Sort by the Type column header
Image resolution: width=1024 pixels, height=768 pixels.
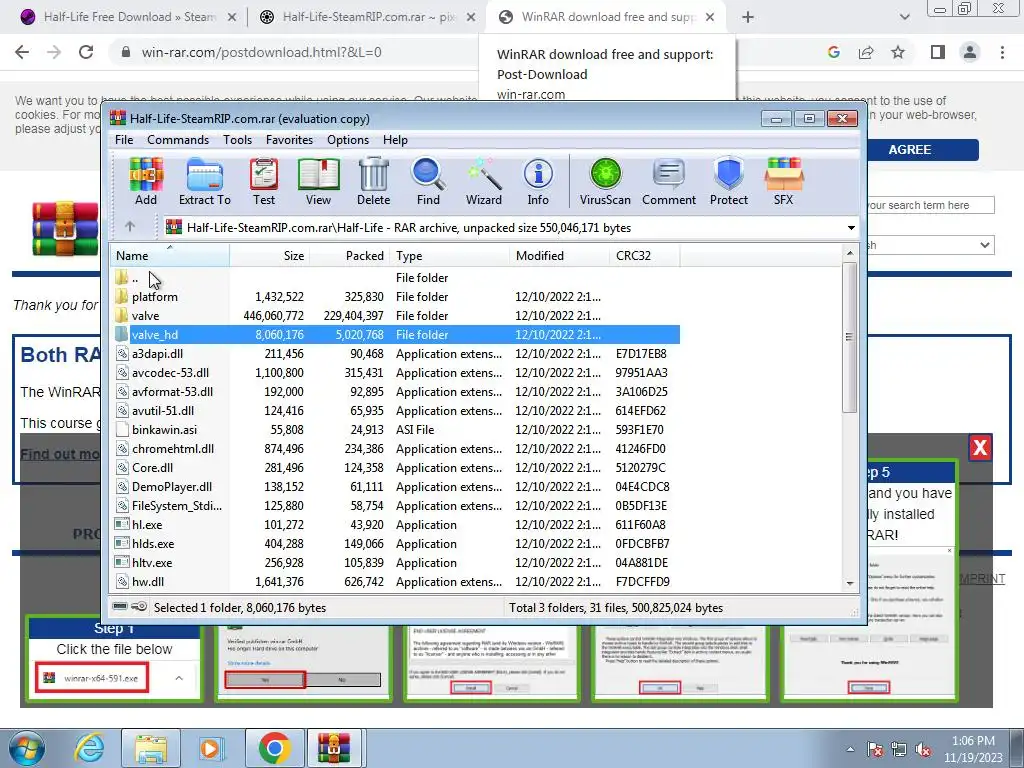(x=449, y=255)
